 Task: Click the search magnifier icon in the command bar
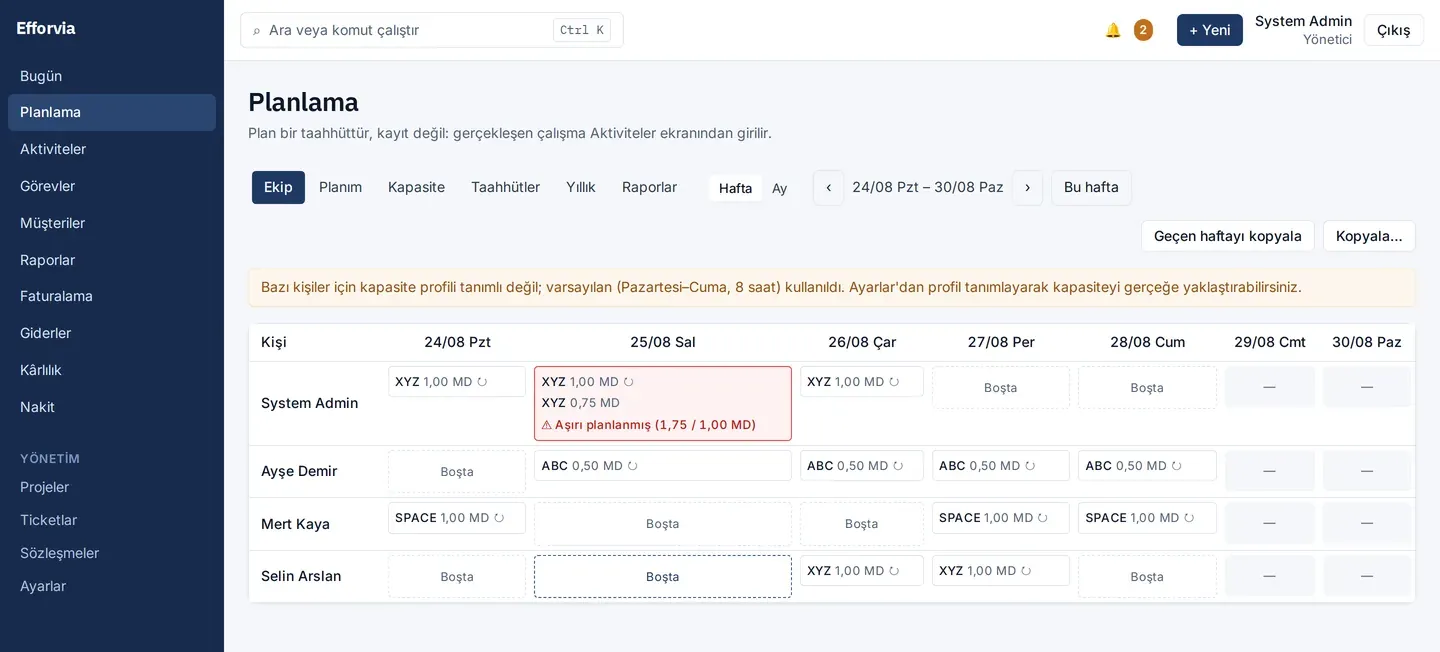click(257, 31)
